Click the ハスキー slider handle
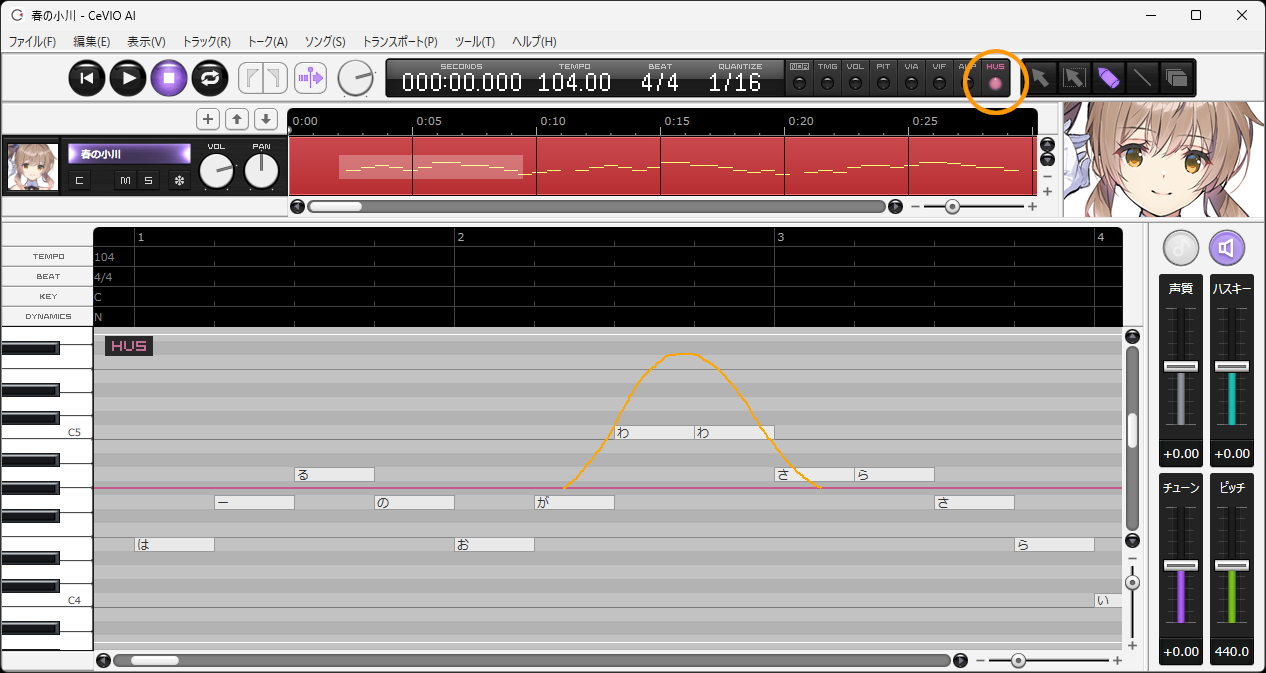This screenshot has height=673, width=1266. [x=1231, y=367]
